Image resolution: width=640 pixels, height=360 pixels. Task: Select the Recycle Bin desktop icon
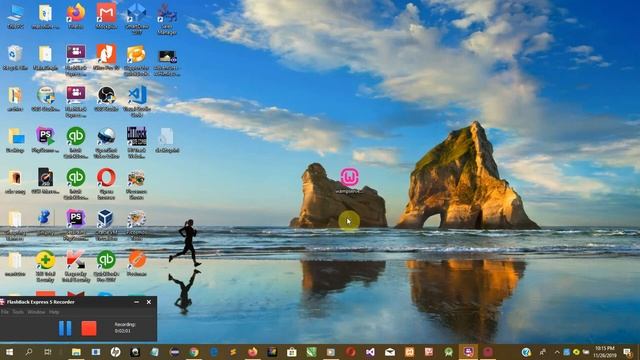15,58
